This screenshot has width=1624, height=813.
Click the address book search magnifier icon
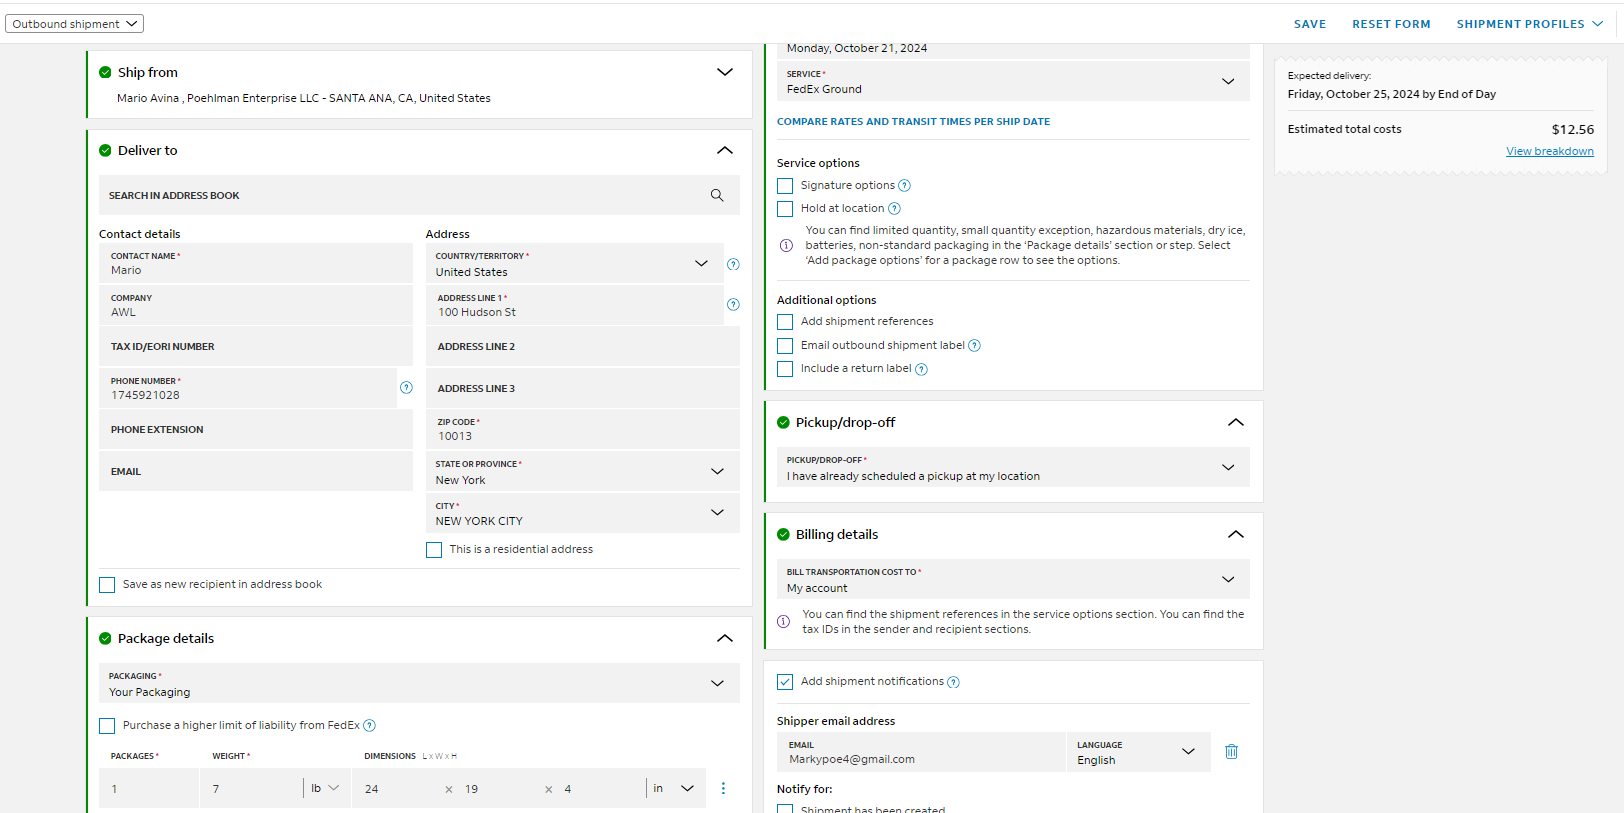pos(717,195)
